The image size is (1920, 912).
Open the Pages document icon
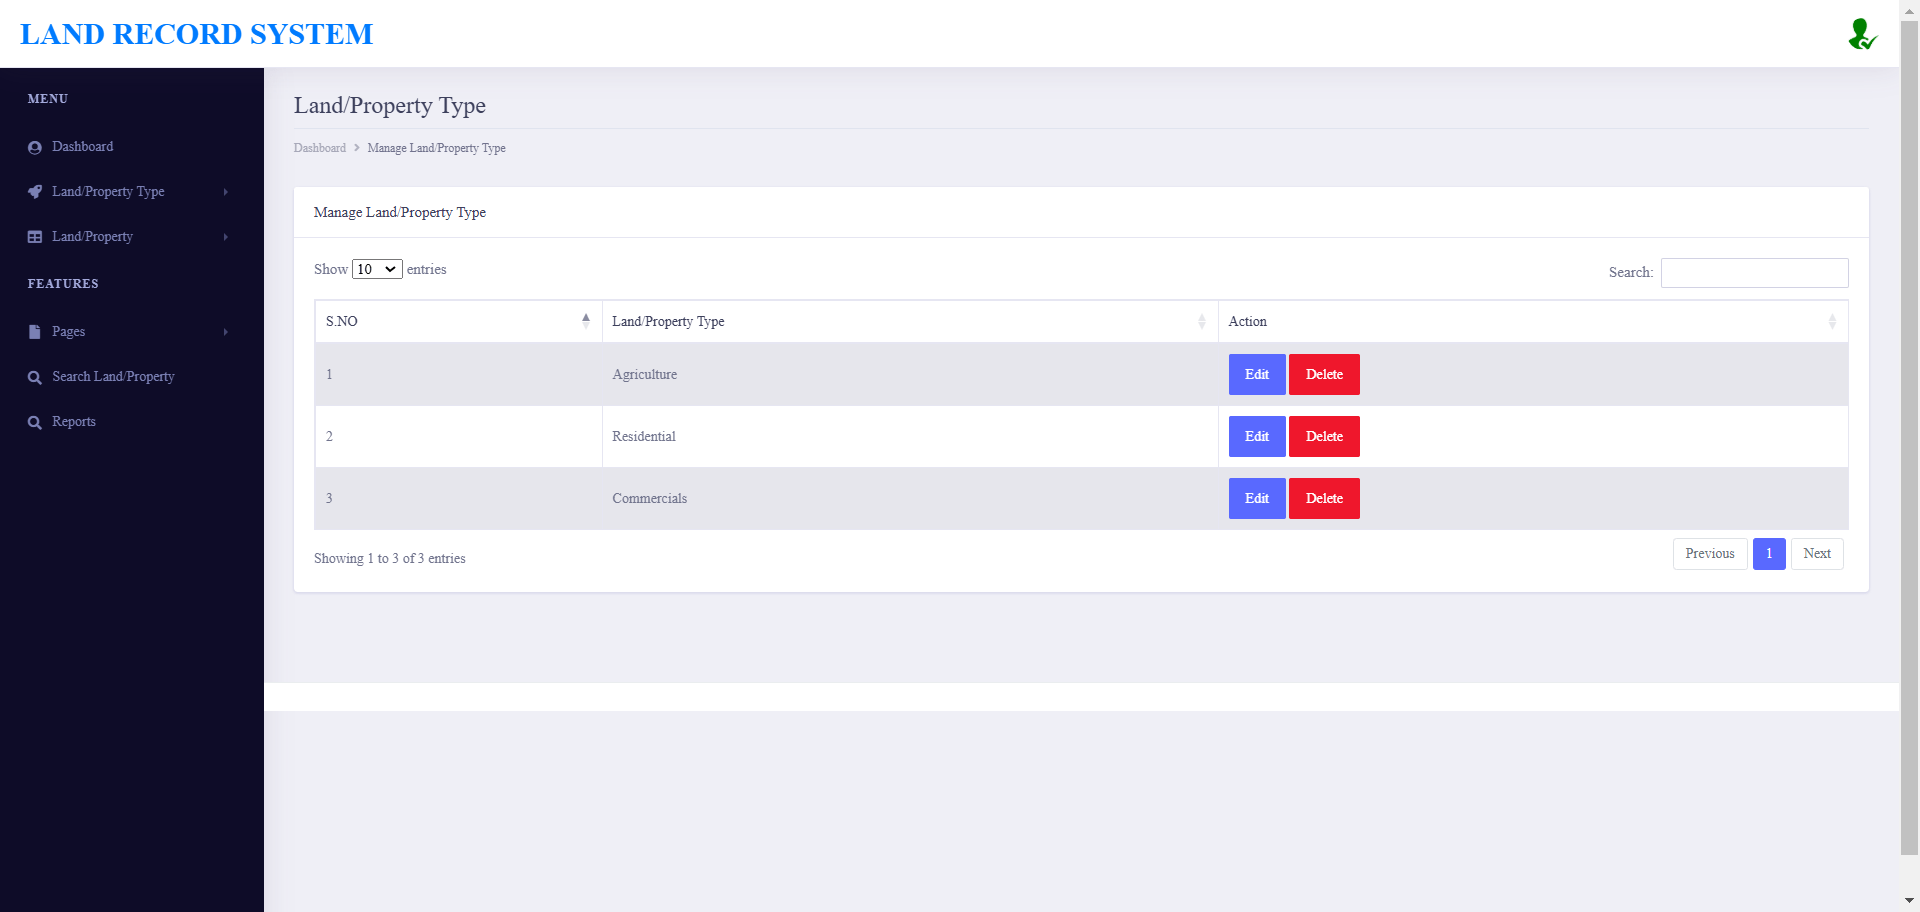coord(35,331)
